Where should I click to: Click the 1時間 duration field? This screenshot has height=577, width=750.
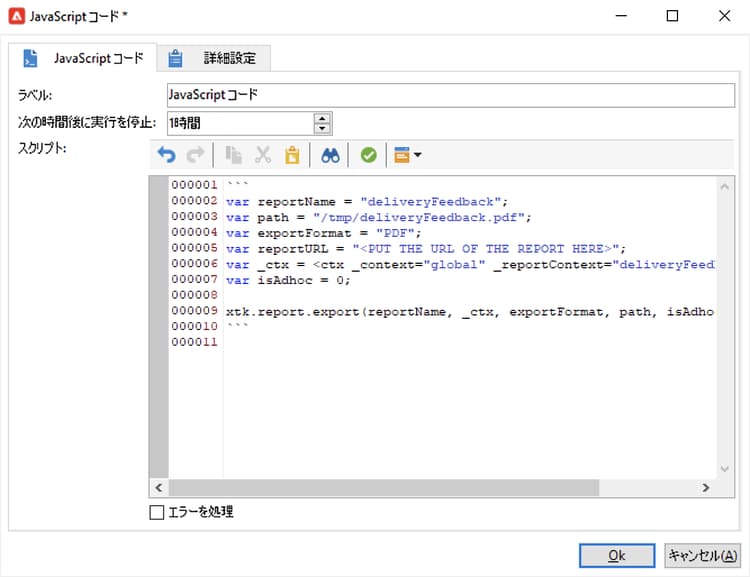(x=240, y=123)
